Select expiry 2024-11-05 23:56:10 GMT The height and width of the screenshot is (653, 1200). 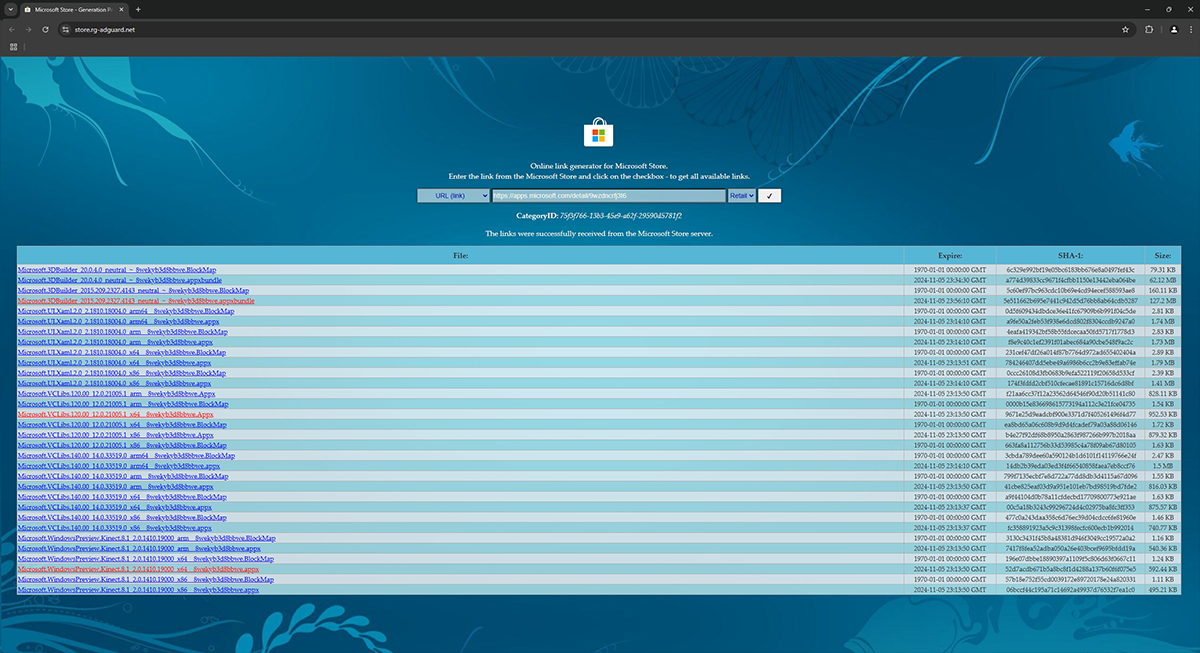950,300
